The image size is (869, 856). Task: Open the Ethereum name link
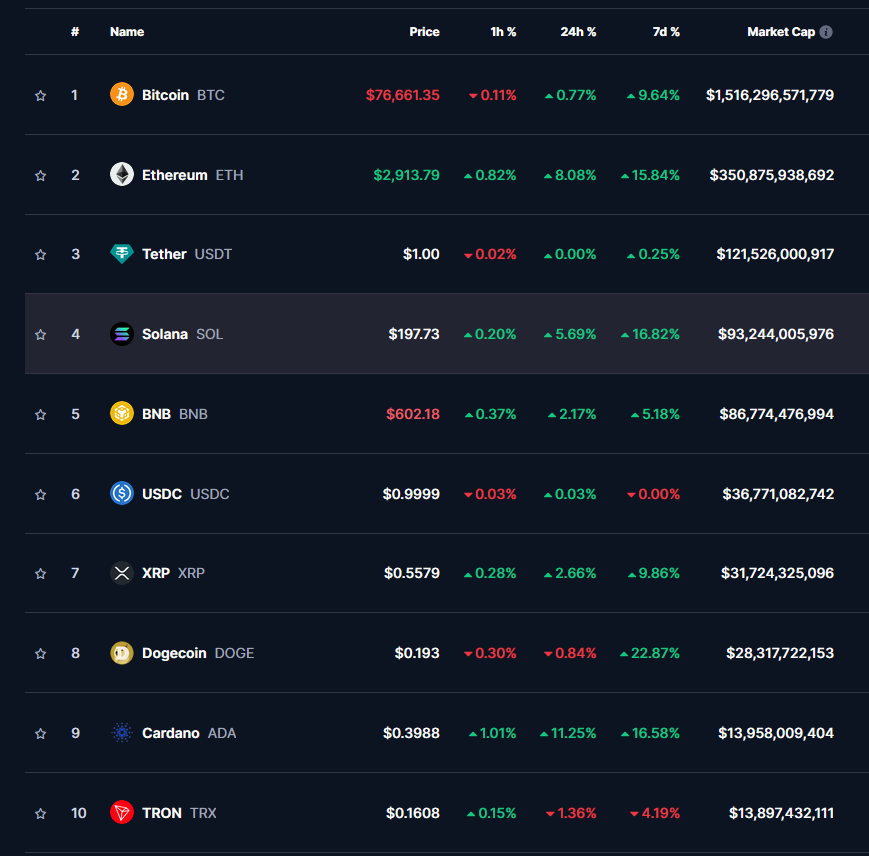click(x=175, y=175)
